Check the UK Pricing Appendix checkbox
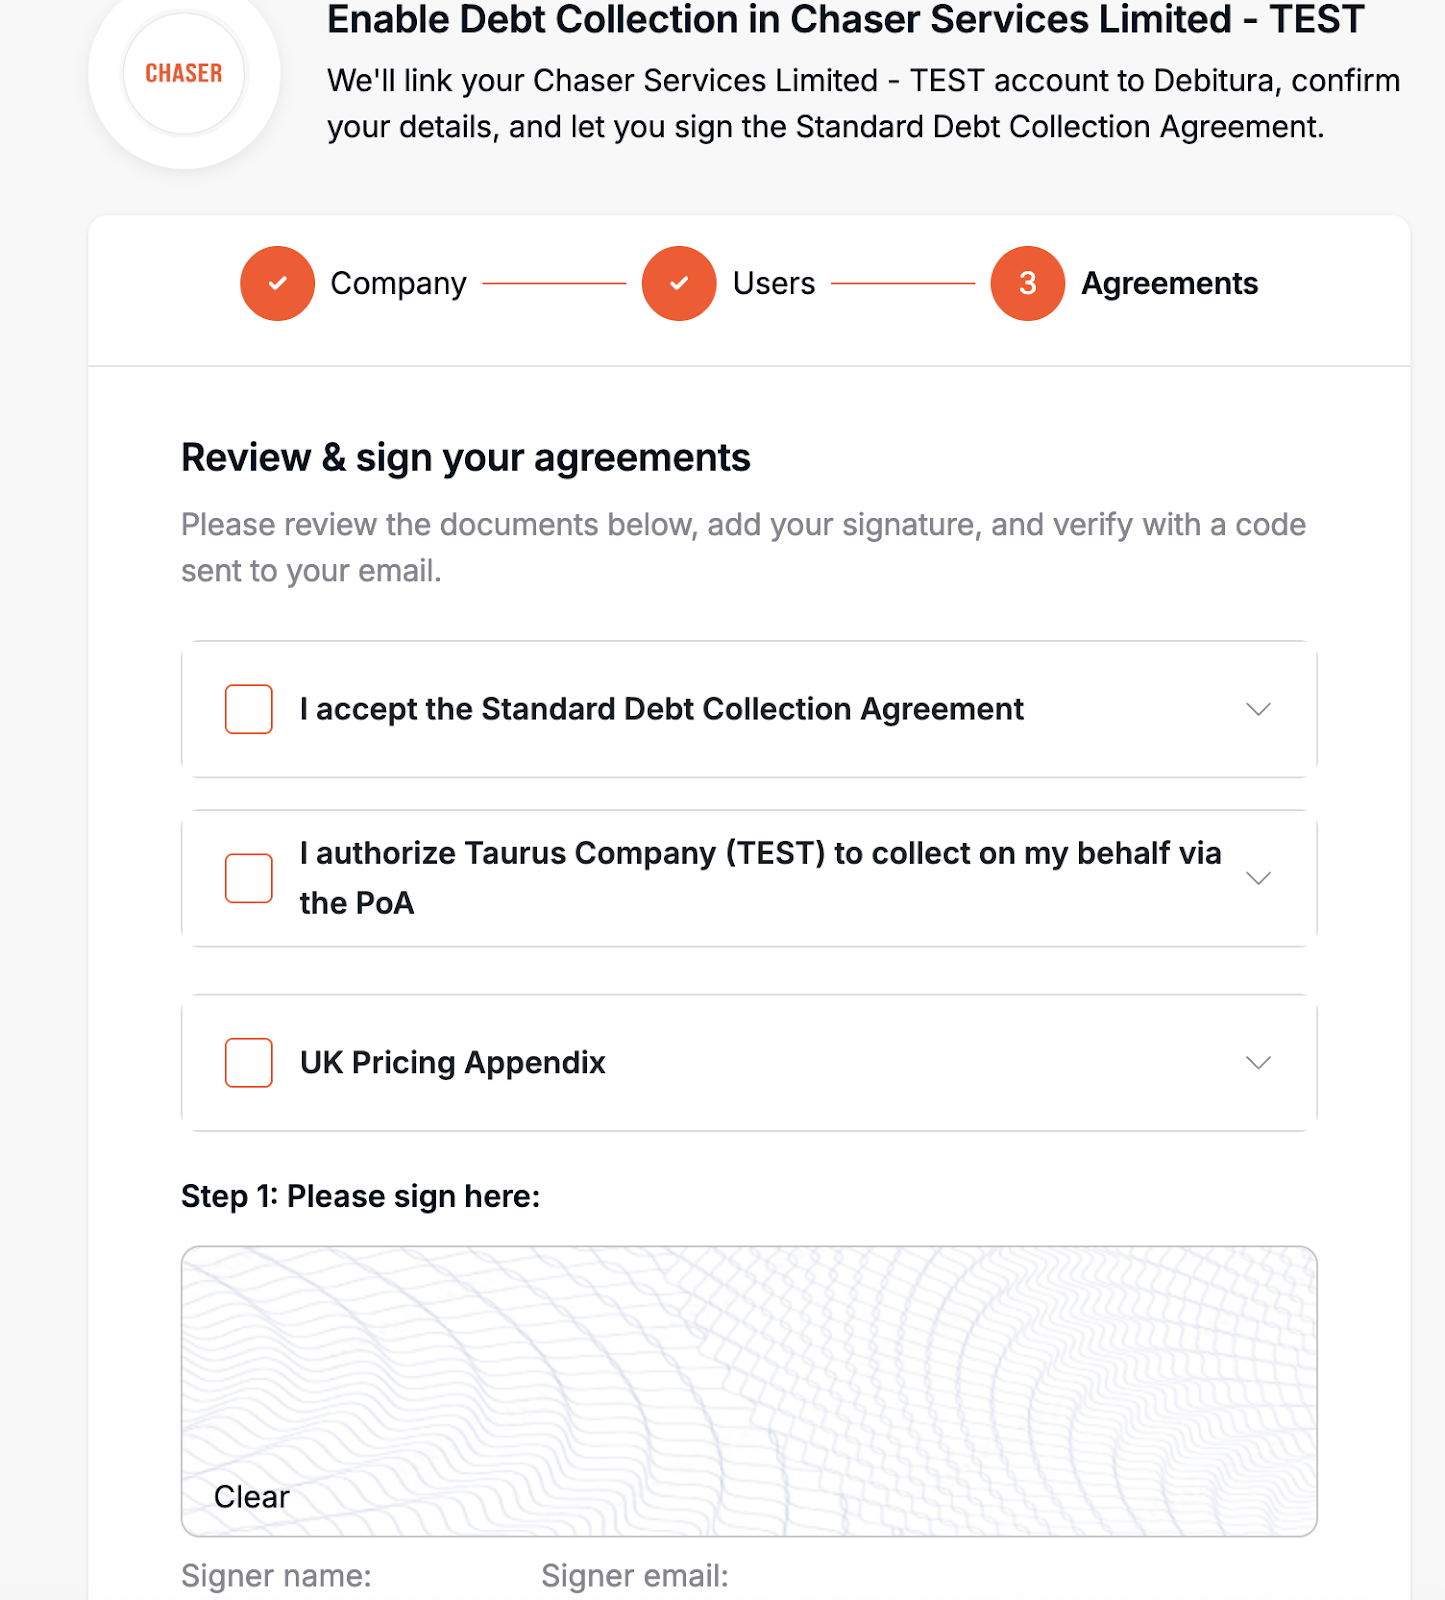Image resolution: width=1445 pixels, height=1600 pixels. point(249,1062)
